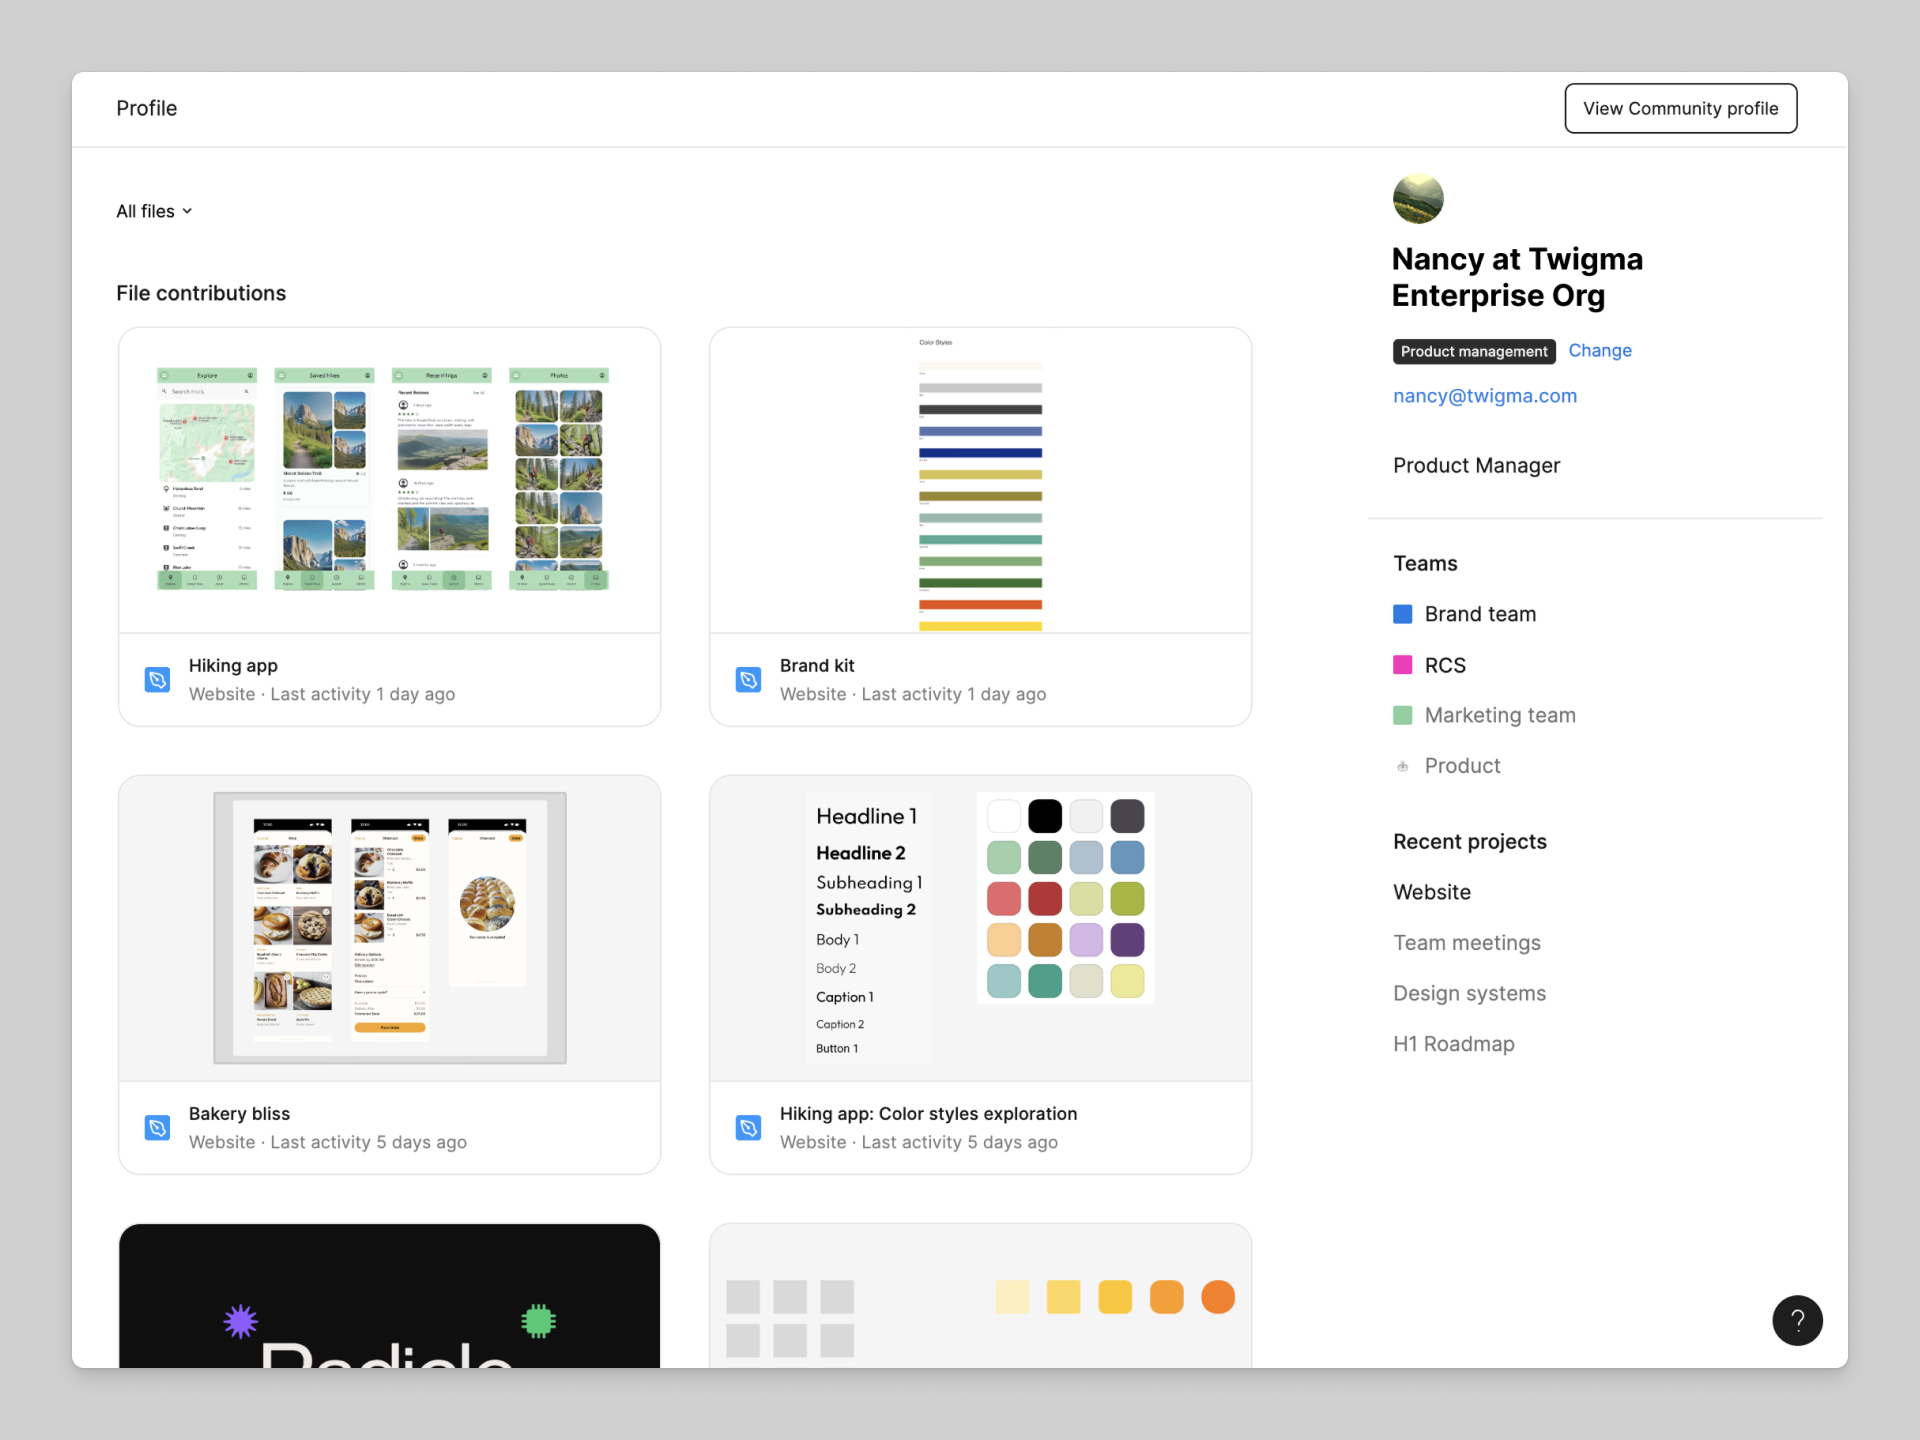Screen dimensions: 1920x1440
Task: Expand the All files dropdown
Action: [154, 211]
